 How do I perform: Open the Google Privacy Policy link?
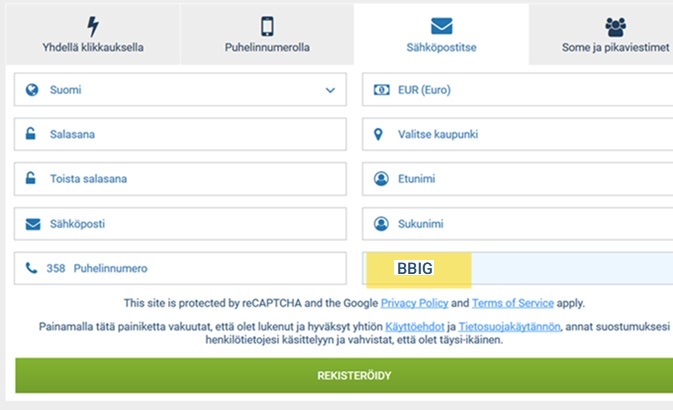(414, 303)
